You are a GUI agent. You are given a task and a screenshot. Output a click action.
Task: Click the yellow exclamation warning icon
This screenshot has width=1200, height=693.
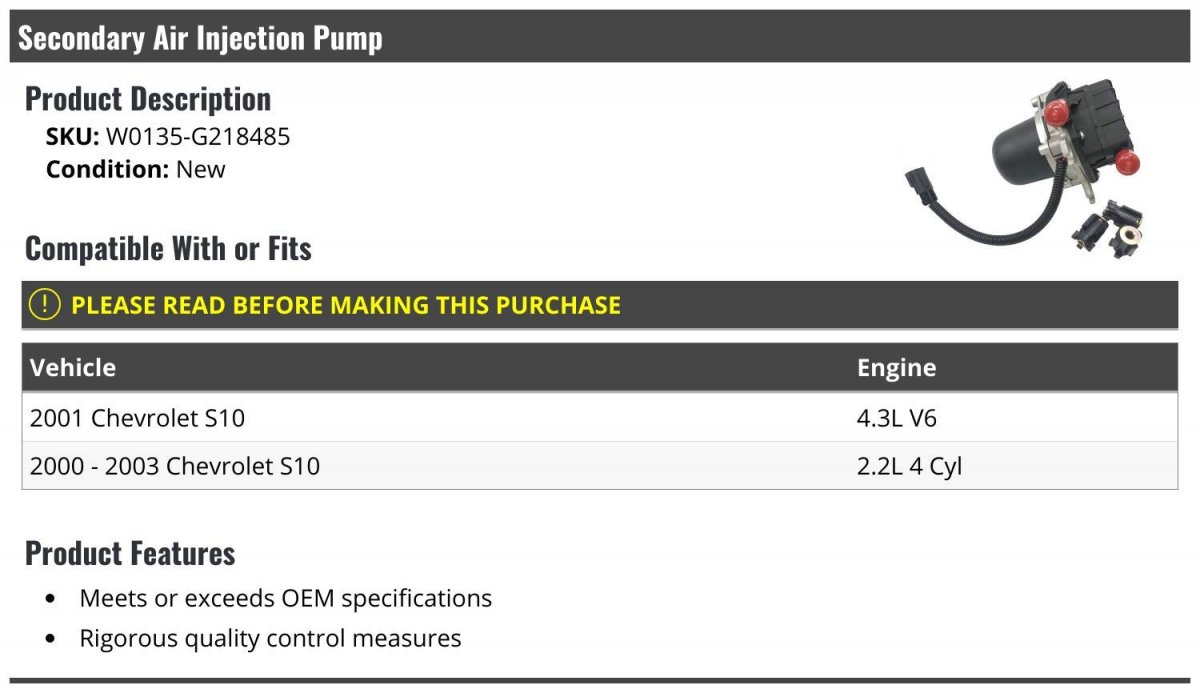[45, 305]
